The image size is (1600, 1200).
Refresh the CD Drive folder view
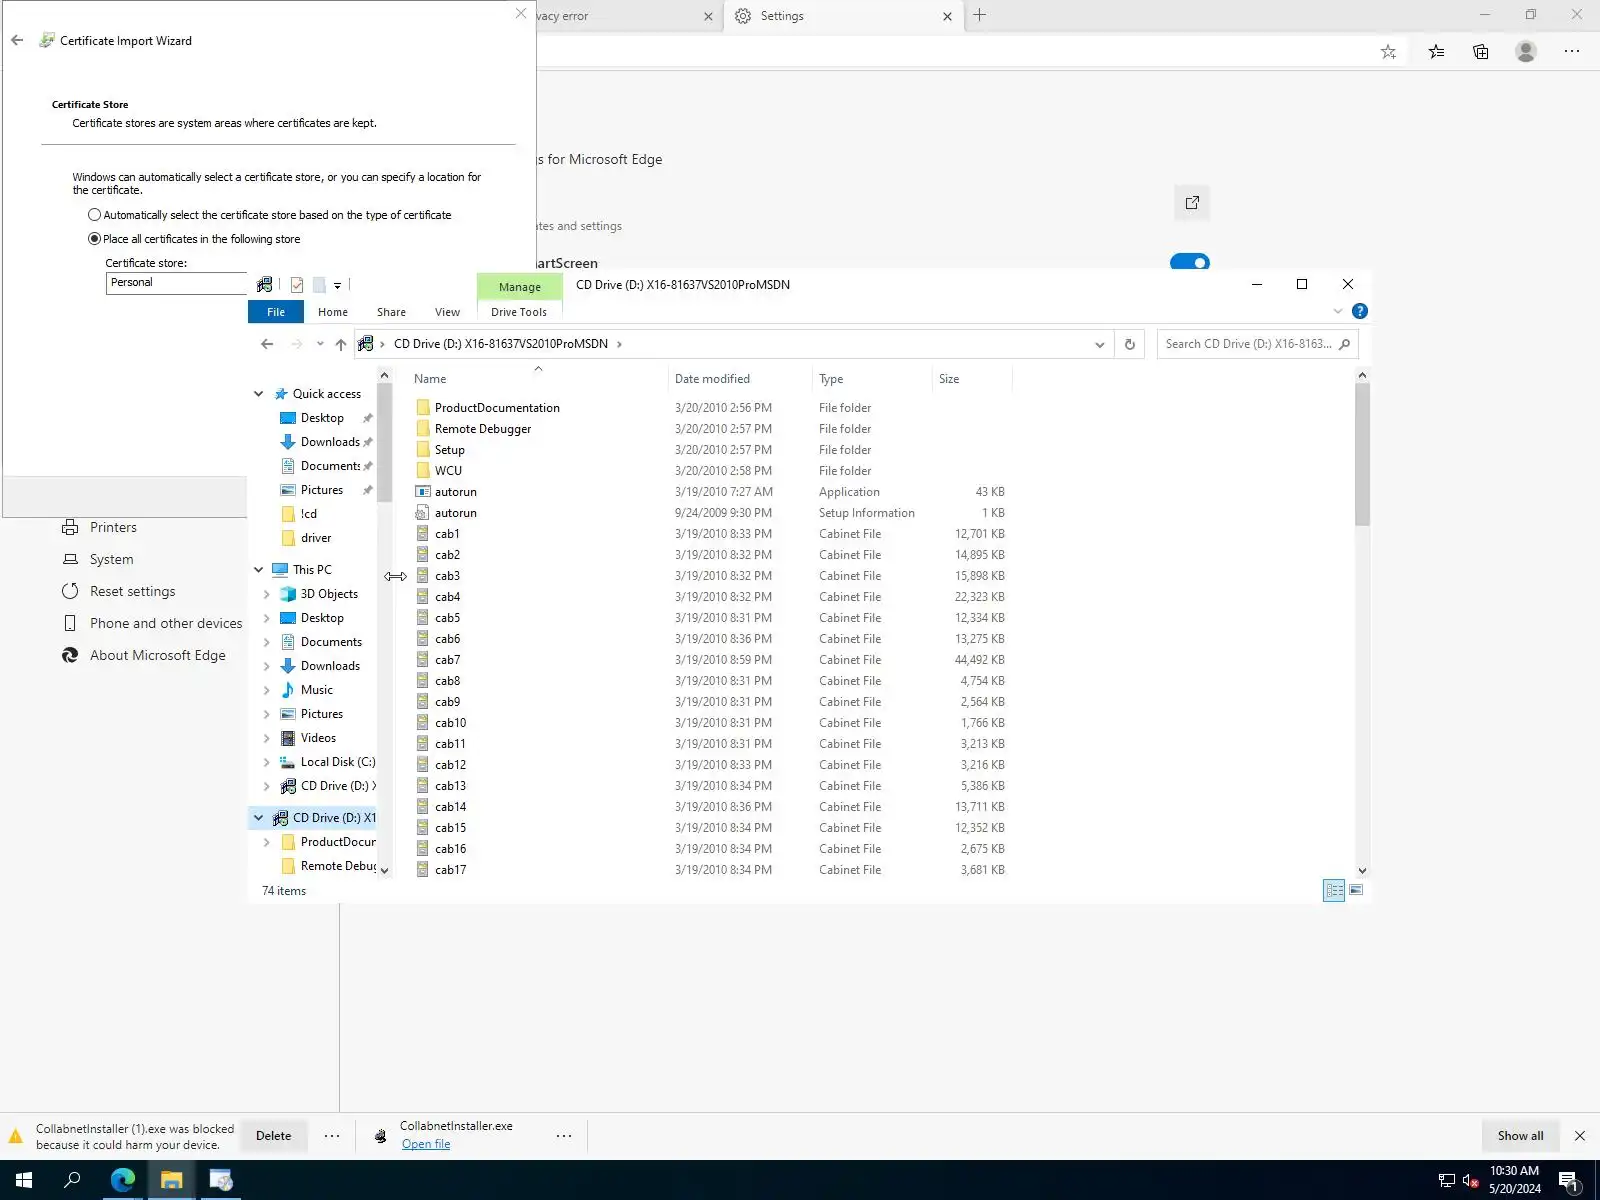pos(1130,344)
